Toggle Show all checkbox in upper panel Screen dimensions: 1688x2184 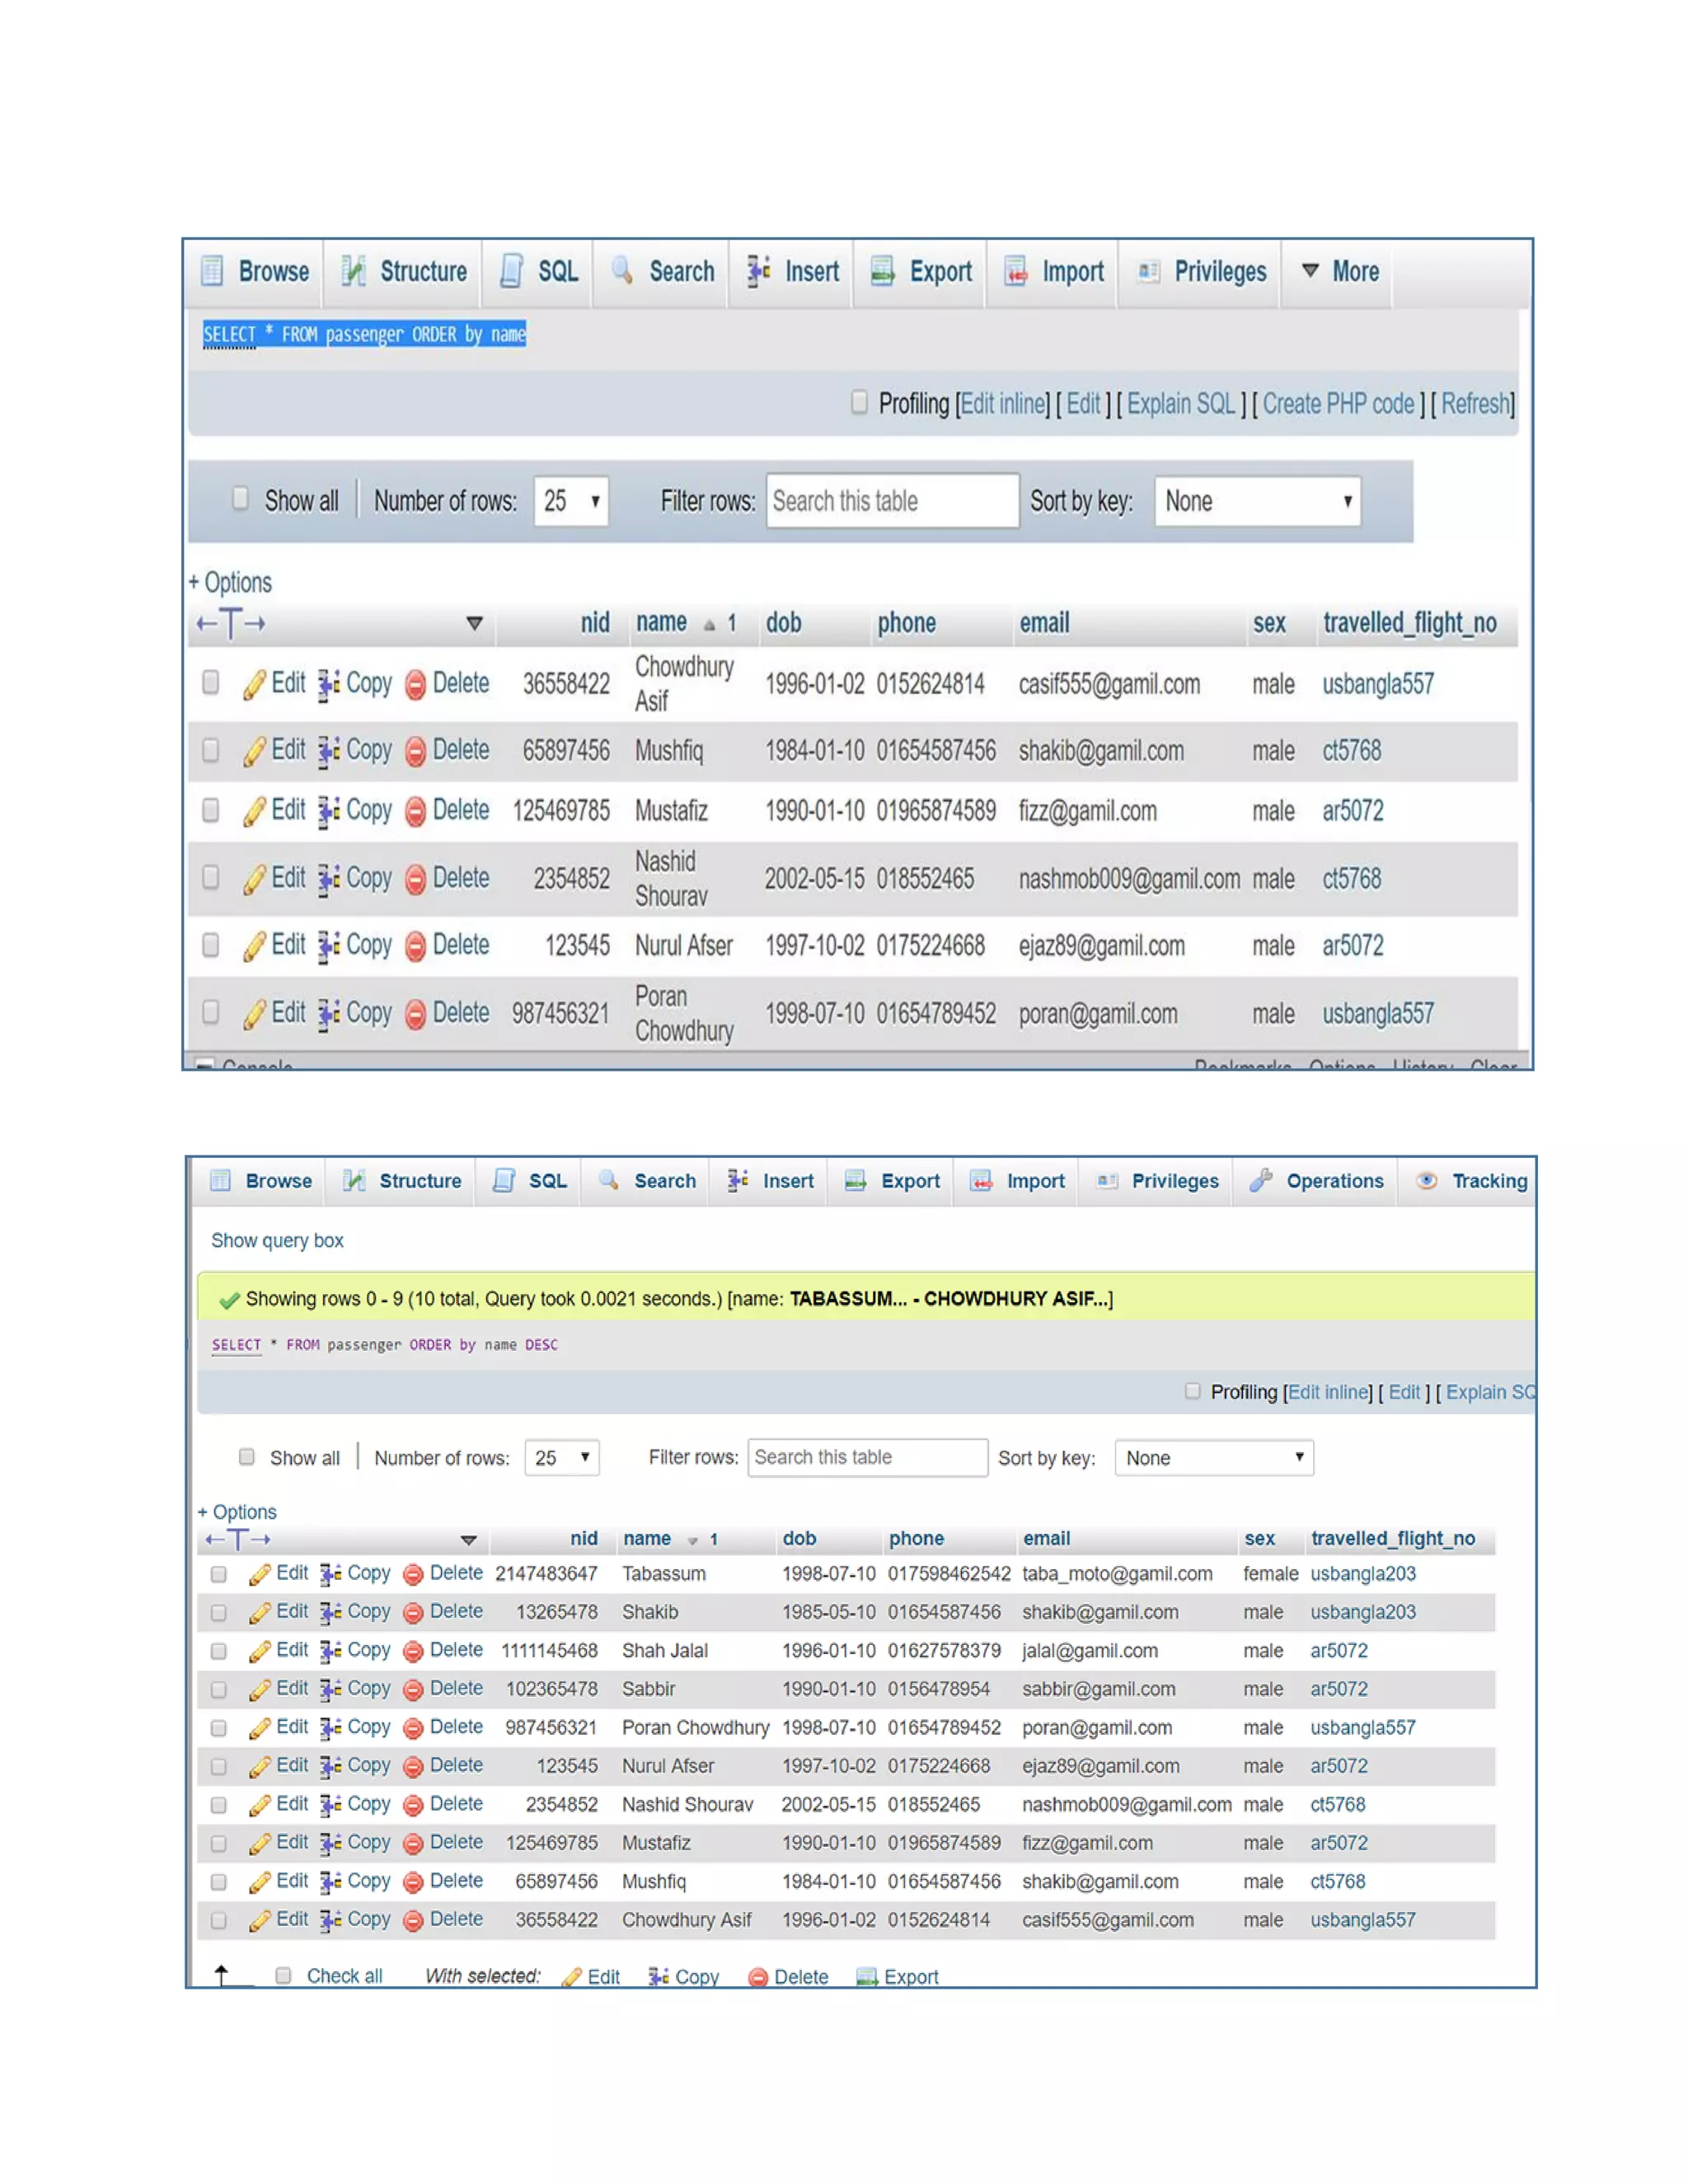click(x=240, y=498)
